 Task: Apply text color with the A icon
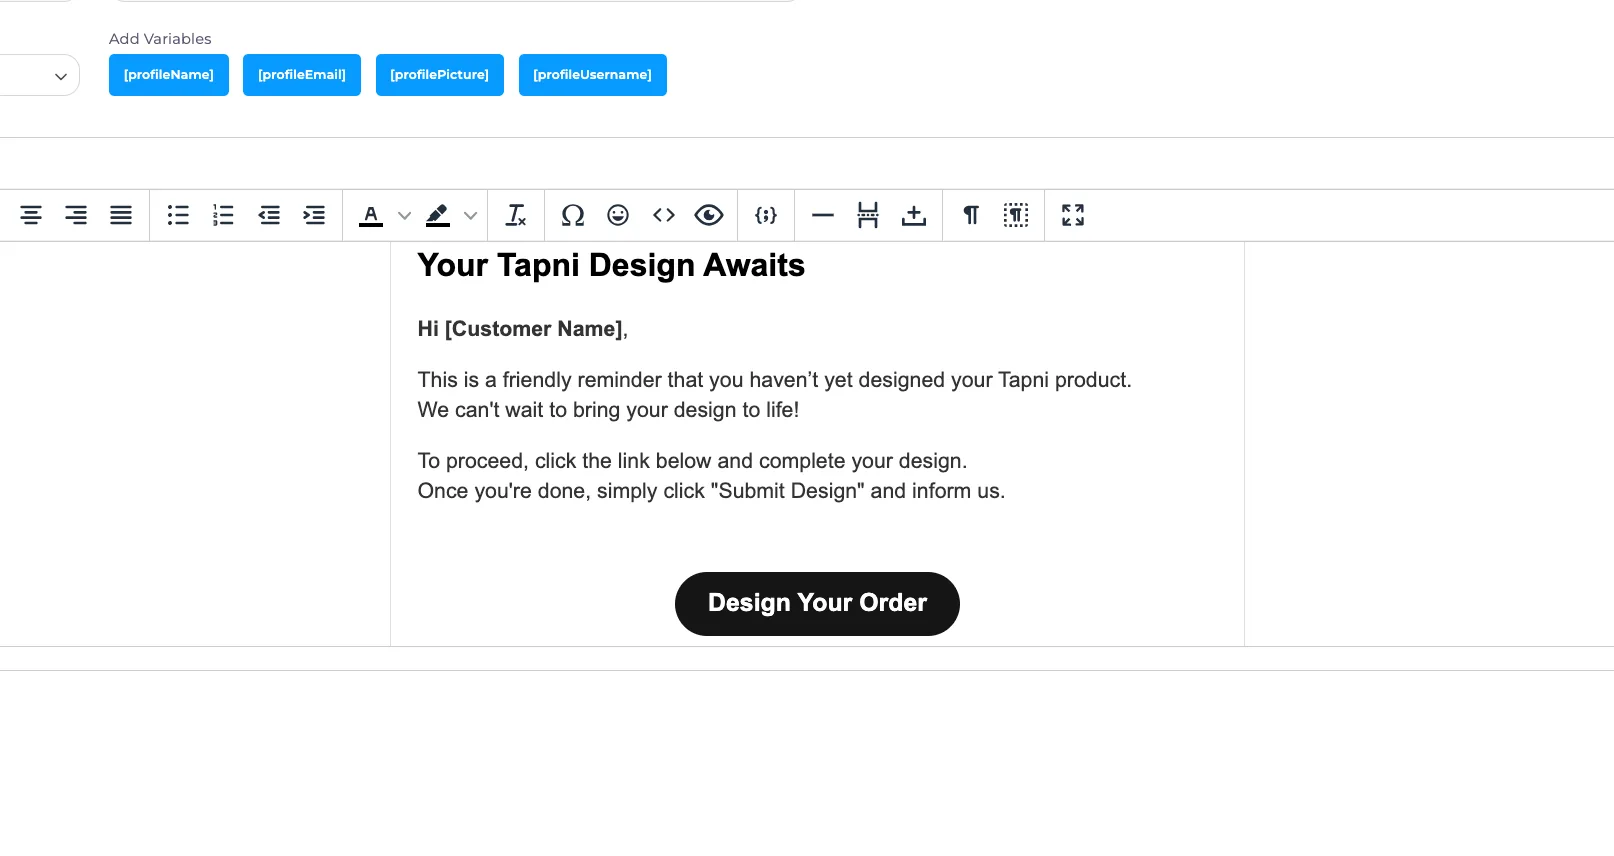371,215
